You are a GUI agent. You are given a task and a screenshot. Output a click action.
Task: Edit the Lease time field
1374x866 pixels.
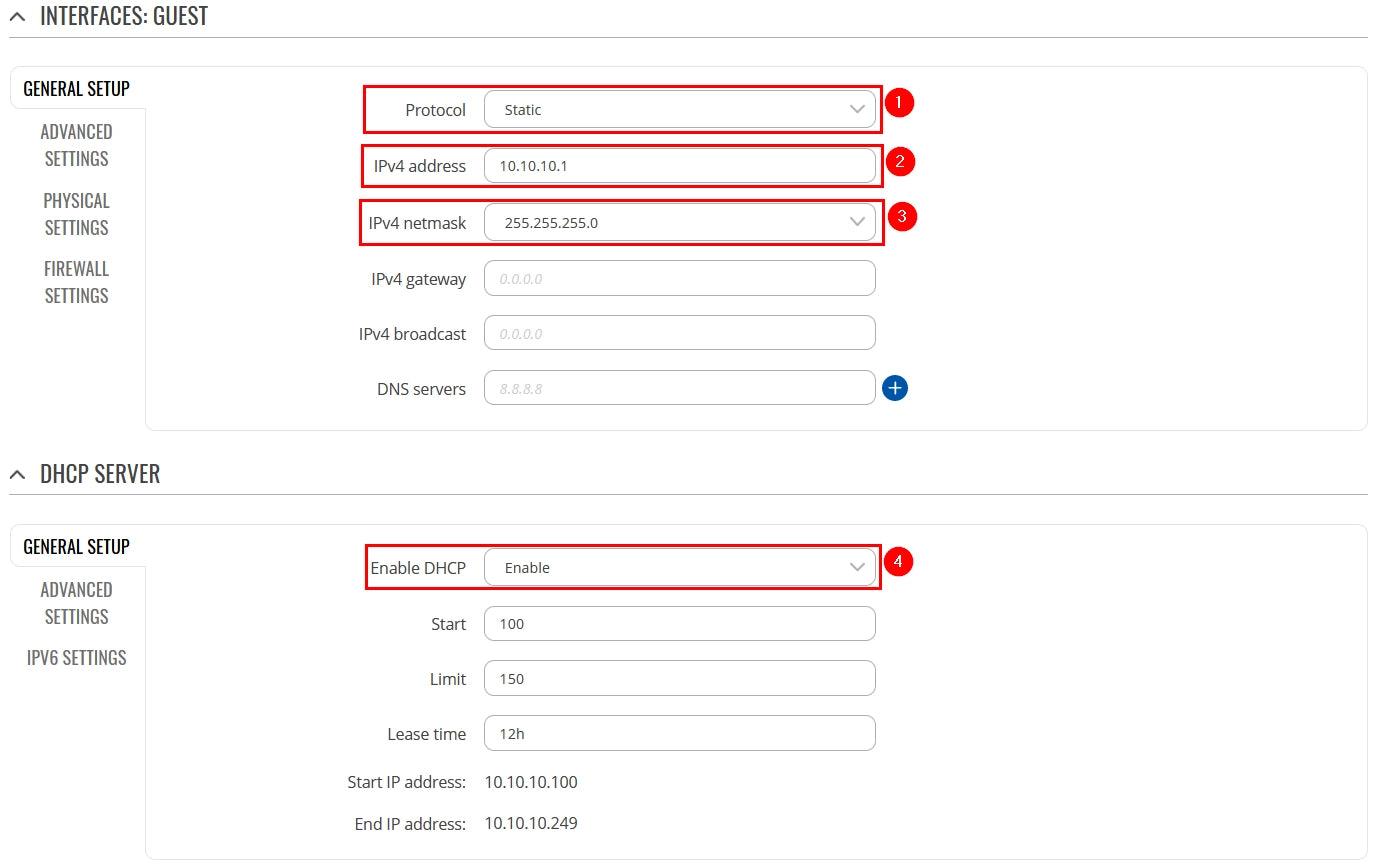click(680, 733)
